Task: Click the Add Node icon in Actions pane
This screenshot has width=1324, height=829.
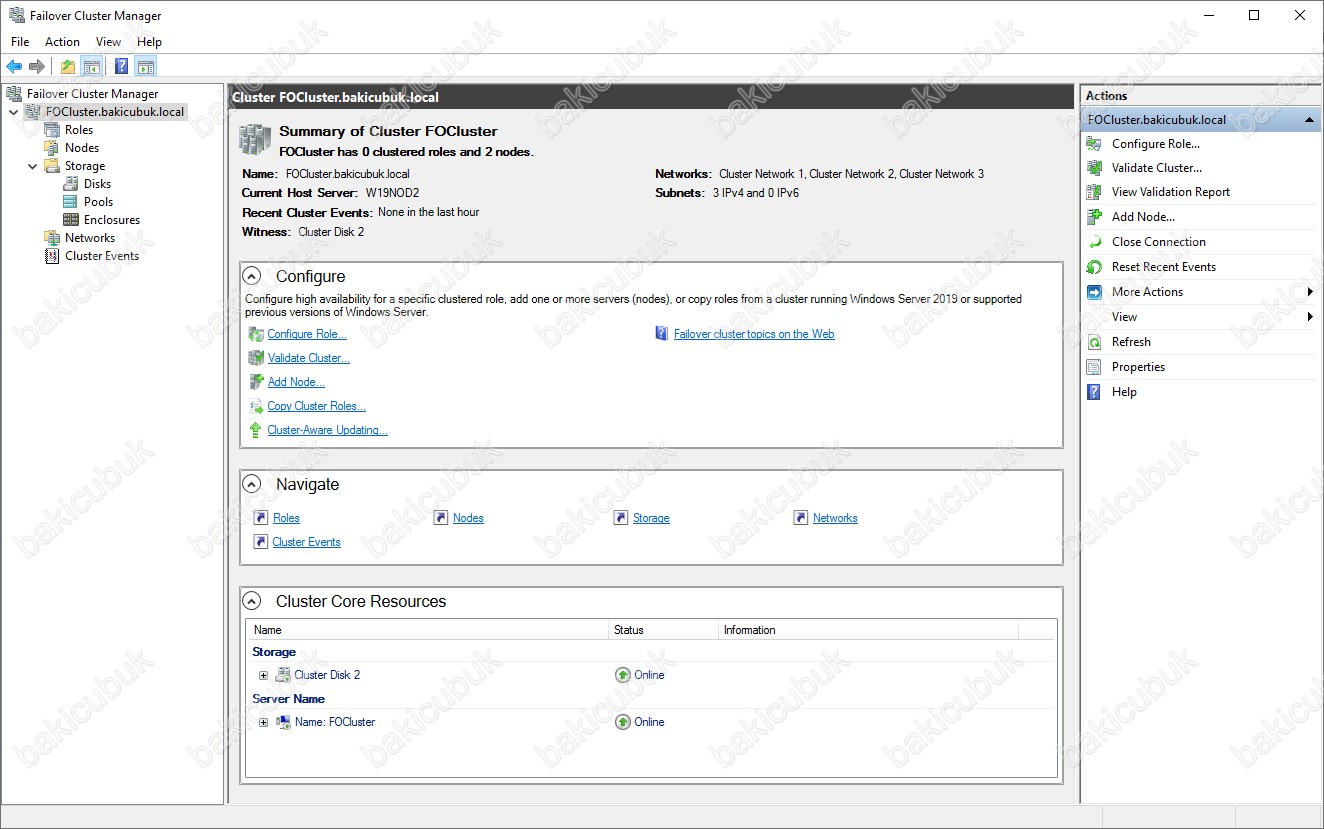Action: point(1094,217)
